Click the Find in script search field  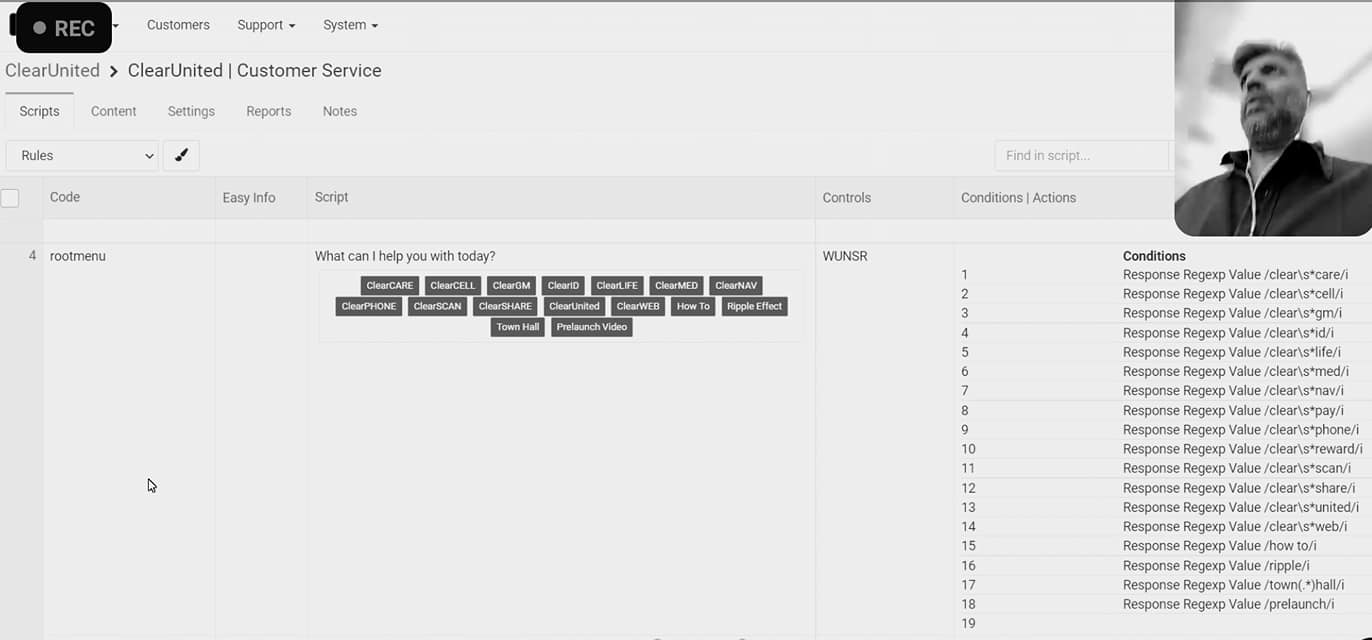[1082, 155]
